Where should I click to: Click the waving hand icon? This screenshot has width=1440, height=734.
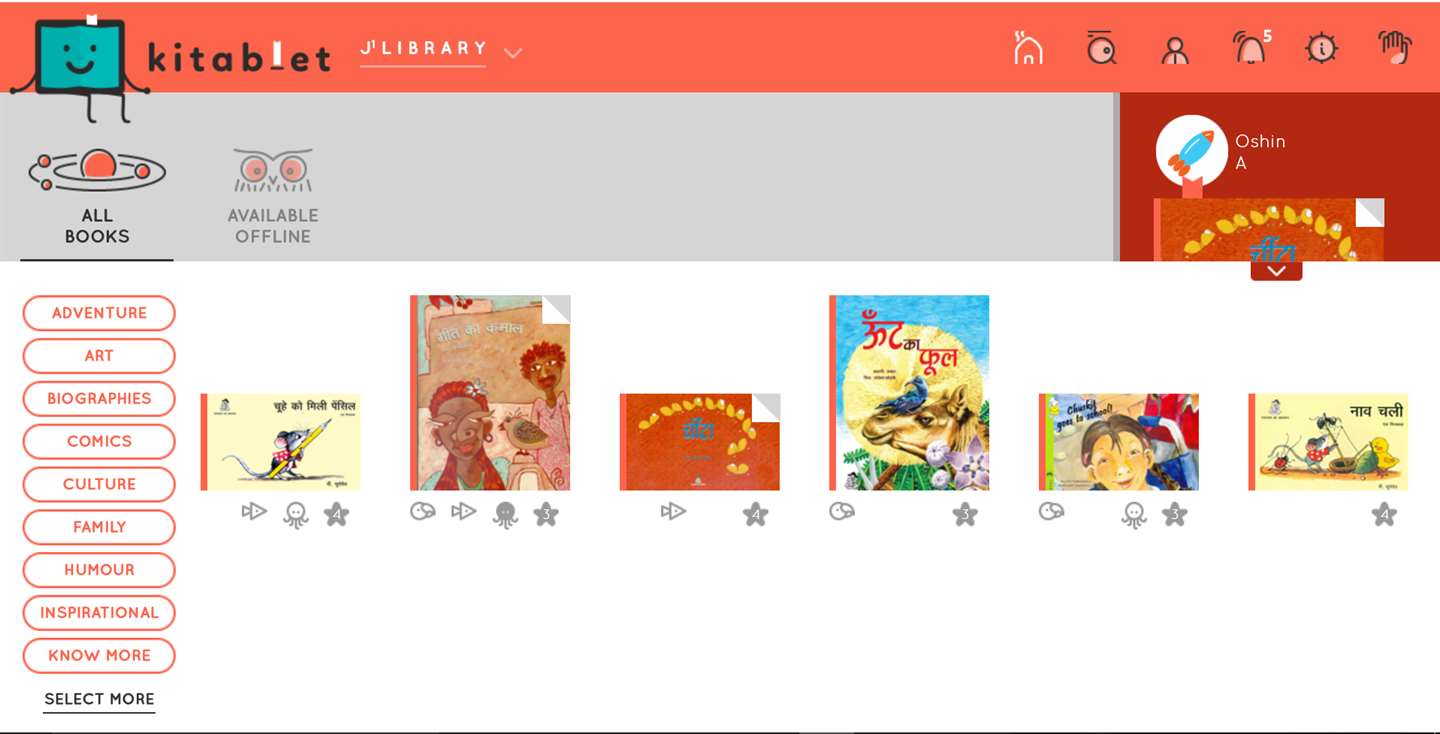(1395, 48)
